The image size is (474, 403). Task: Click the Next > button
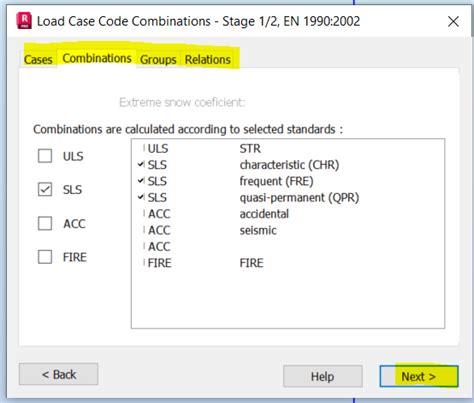click(x=419, y=376)
